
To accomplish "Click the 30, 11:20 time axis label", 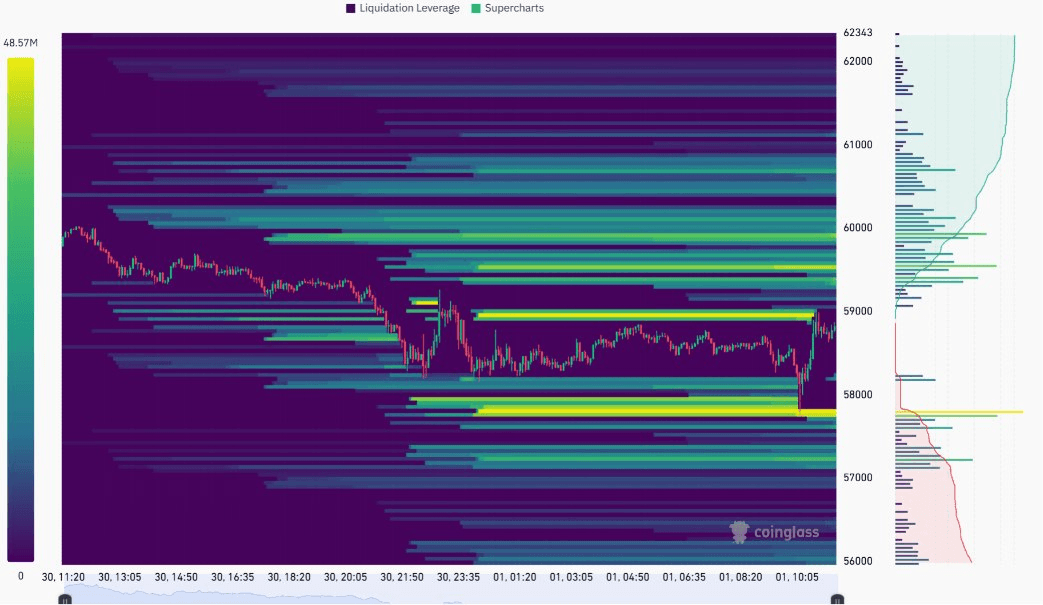I will click(x=63, y=577).
